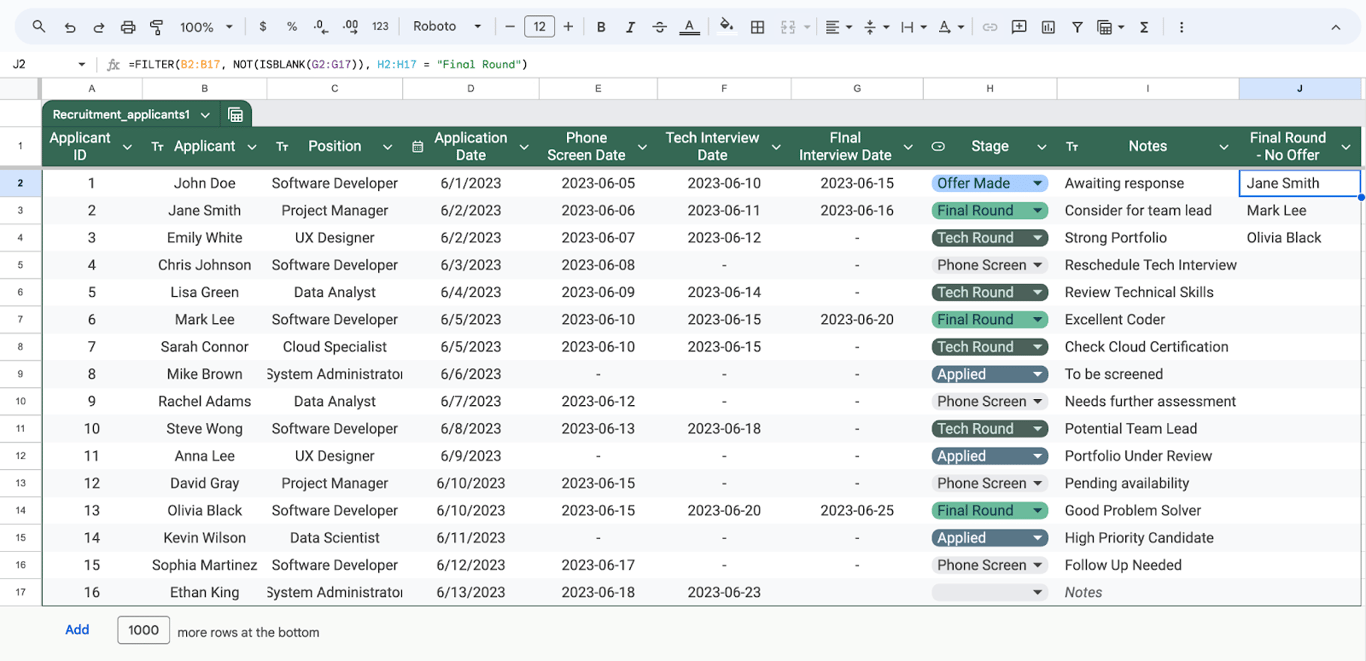Screen dimensions: 1366x661
Task: Format as currency
Action: coord(262,27)
